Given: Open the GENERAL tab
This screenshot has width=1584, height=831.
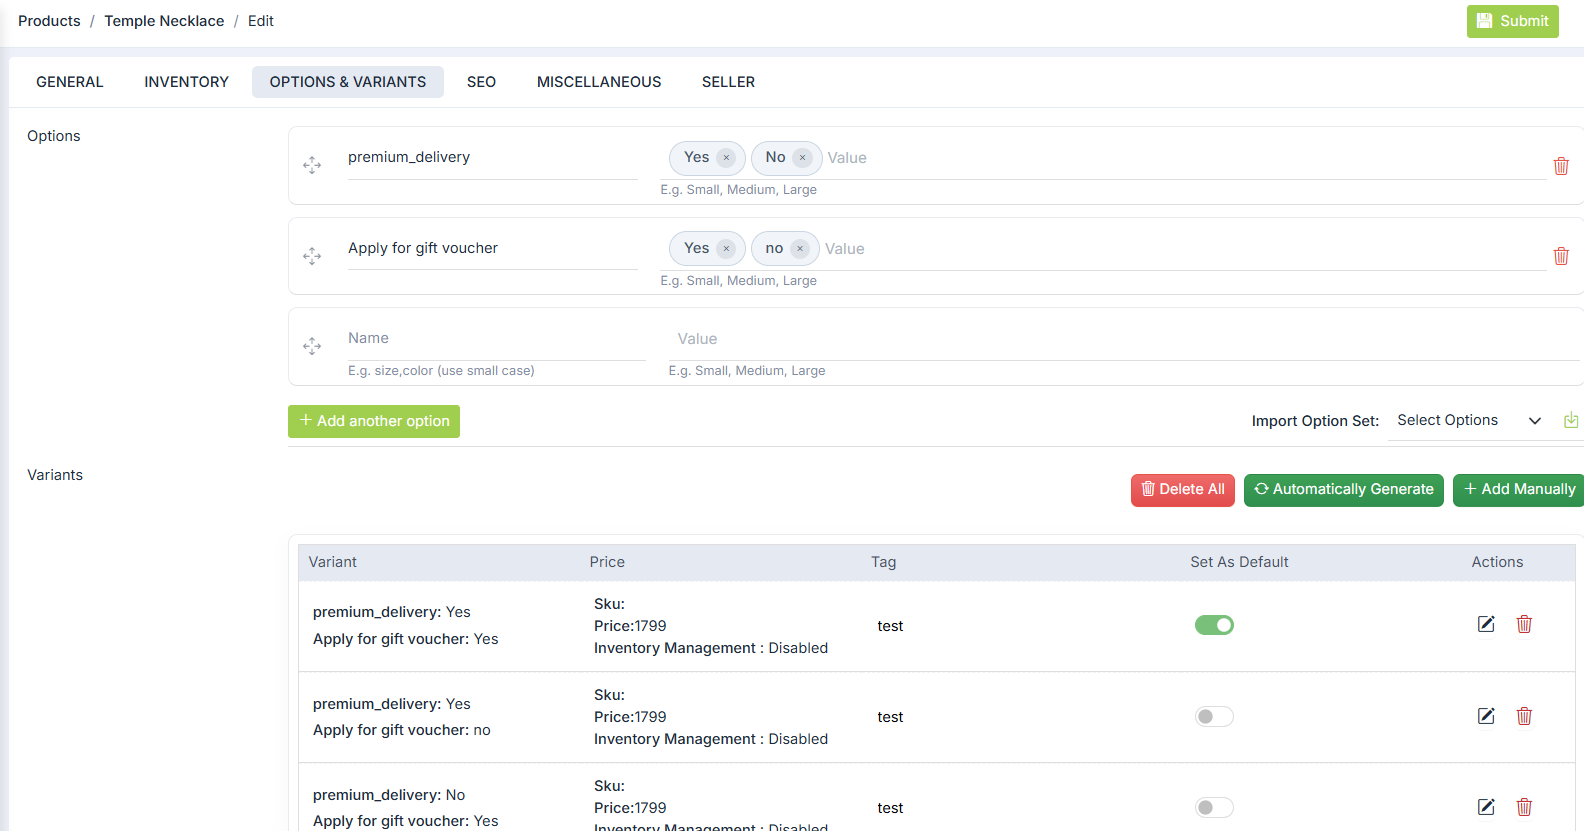Looking at the screenshot, I should (x=70, y=82).
